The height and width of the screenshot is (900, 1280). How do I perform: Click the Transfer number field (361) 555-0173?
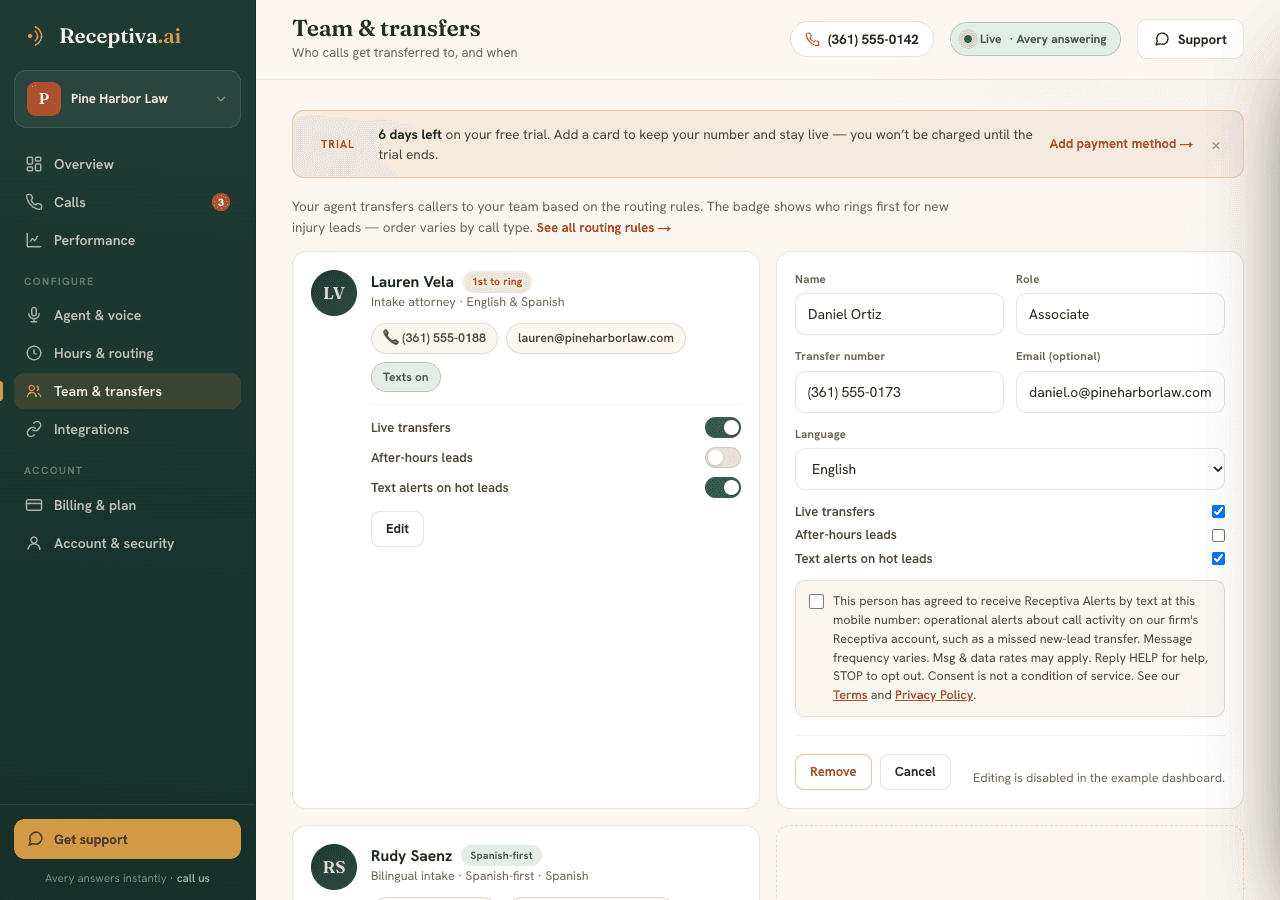tap(899, 392)
